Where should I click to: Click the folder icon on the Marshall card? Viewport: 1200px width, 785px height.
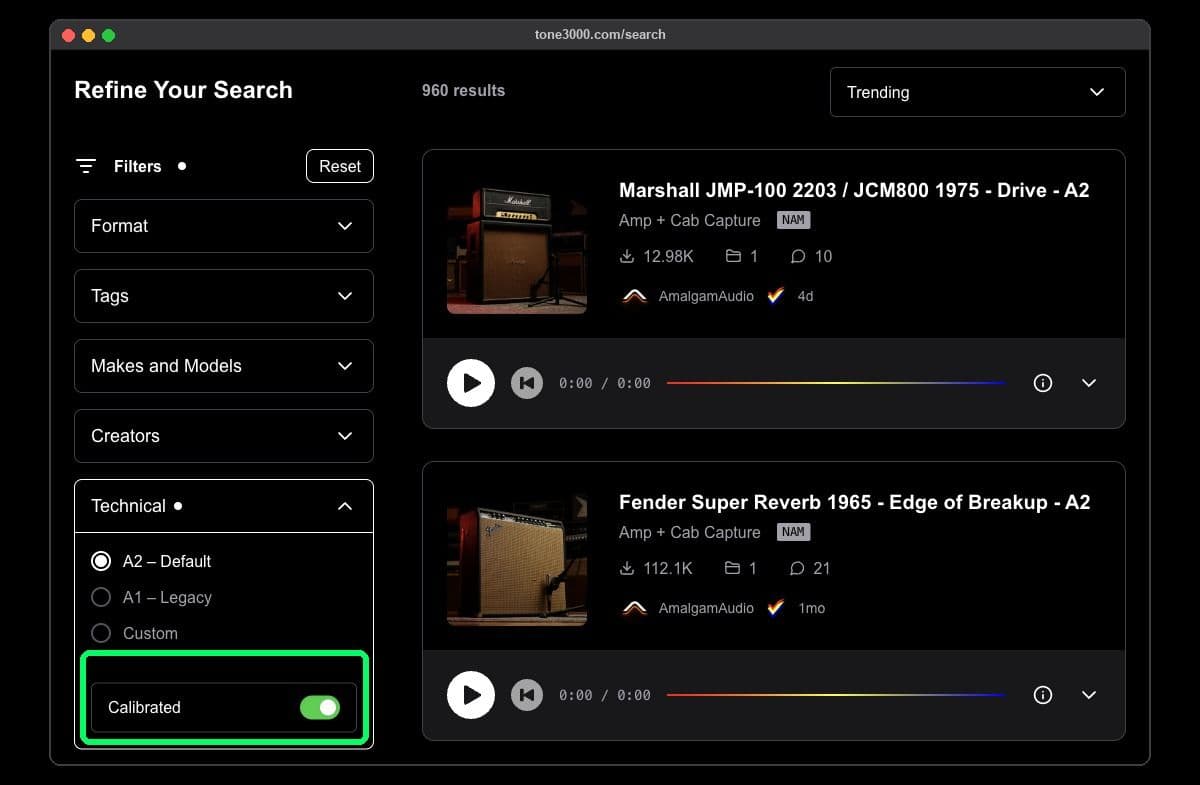click(733, 257)
